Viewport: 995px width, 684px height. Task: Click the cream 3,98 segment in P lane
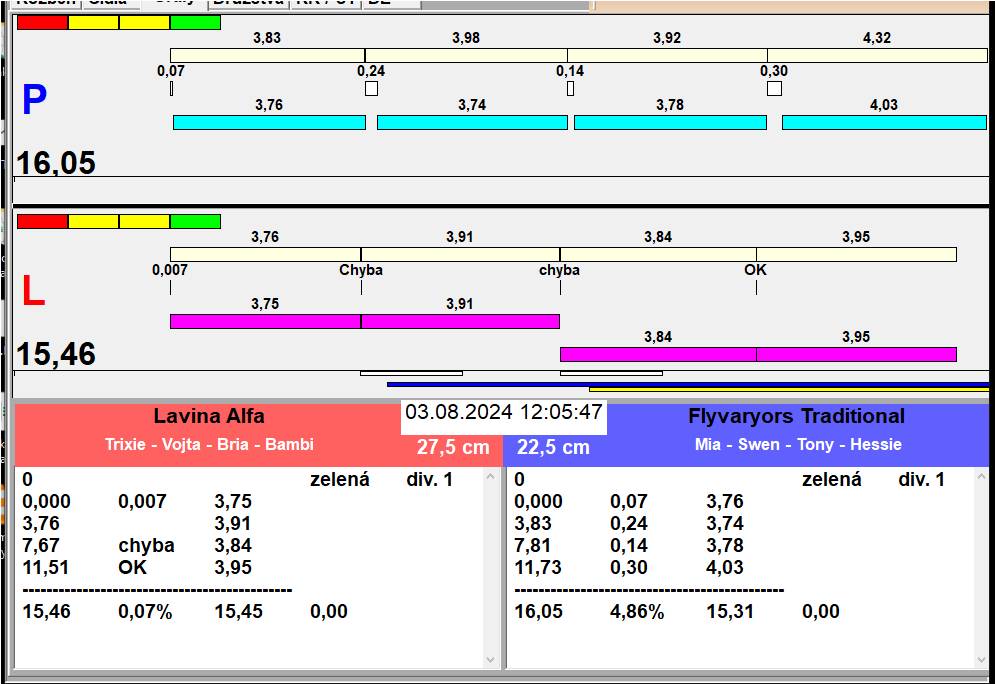(466, 55)
